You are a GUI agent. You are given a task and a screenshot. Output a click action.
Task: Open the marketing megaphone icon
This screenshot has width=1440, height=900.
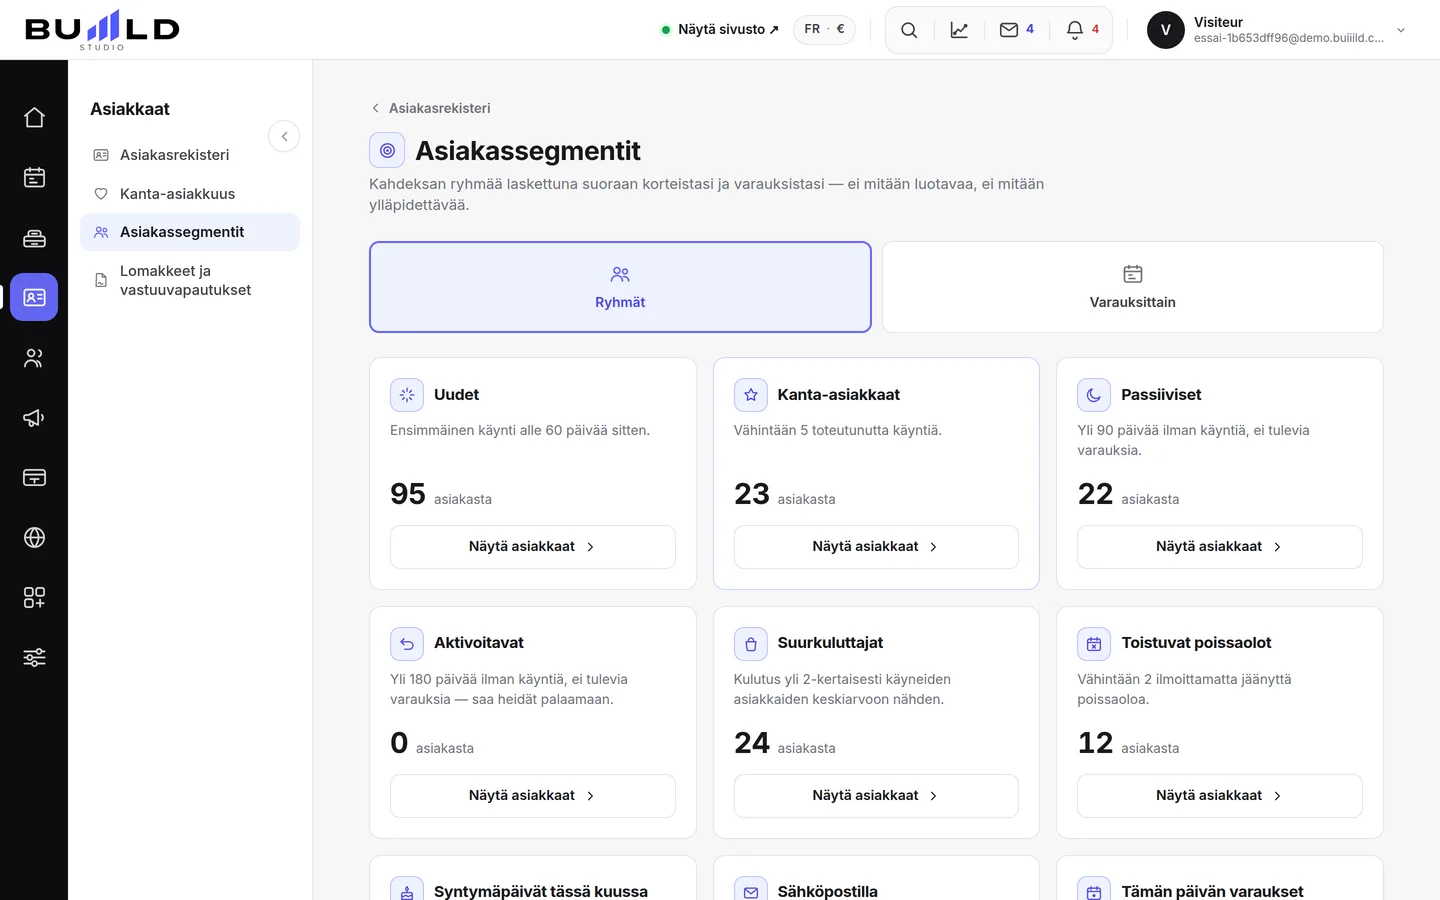click(34, 418)
